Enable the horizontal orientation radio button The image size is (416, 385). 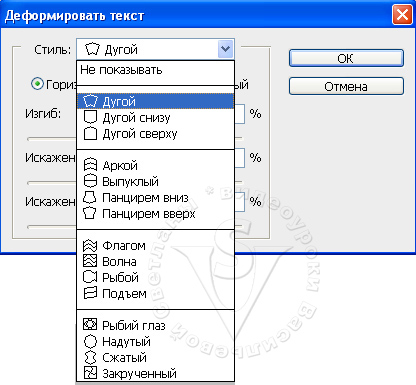37,83
